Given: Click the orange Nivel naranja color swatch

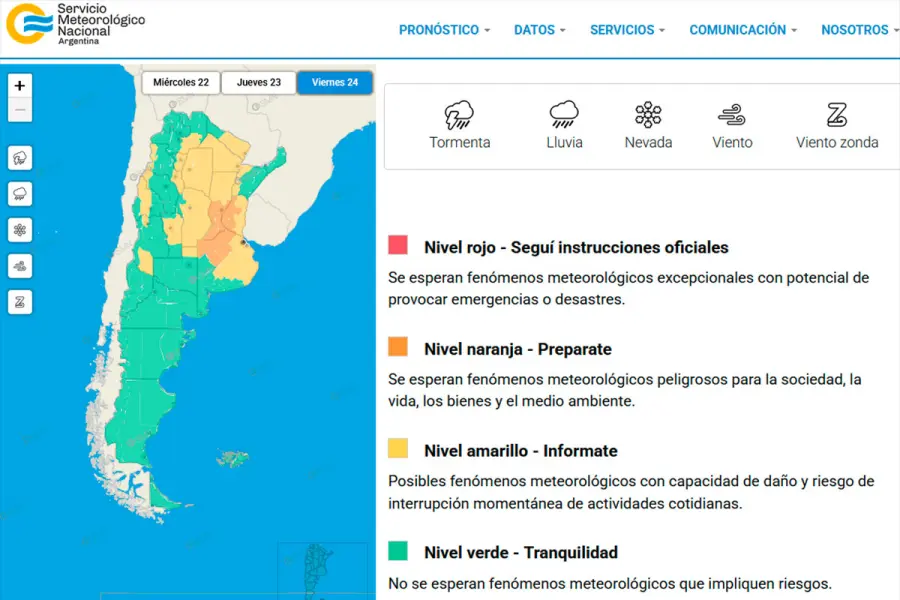Looking at the screenshot, I should pyautogui.click(x=398, y=347).
